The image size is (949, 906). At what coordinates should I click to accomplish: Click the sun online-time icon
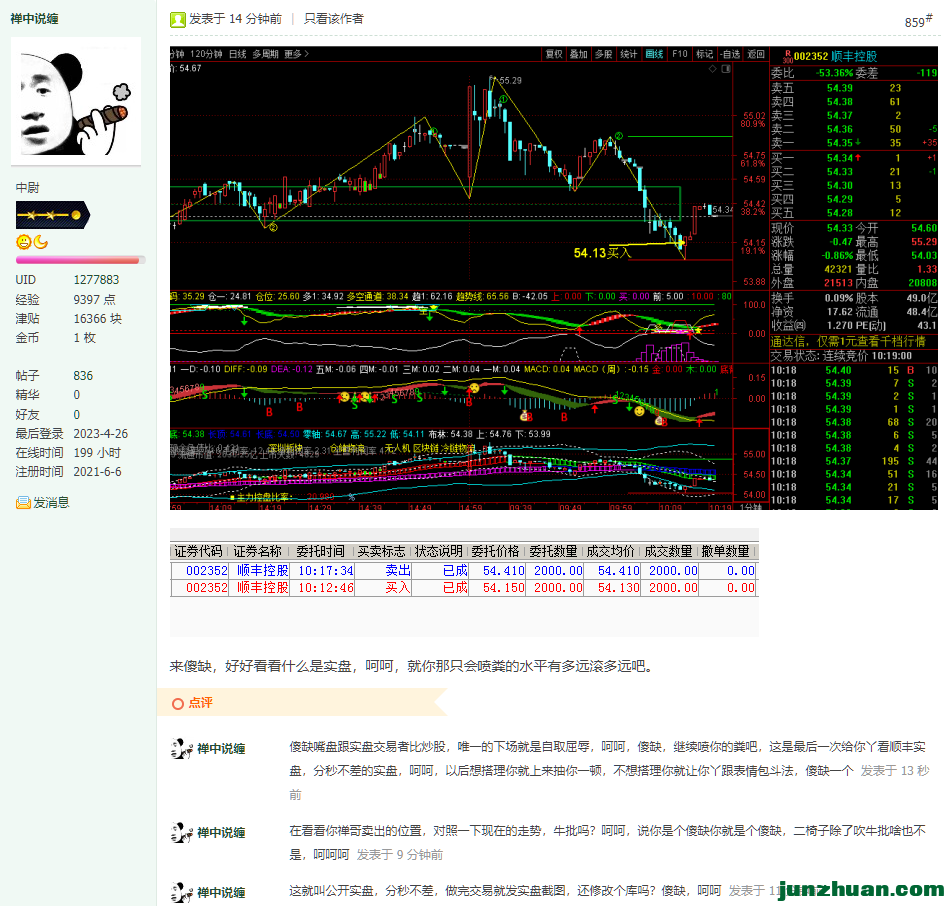click(23, 242)
